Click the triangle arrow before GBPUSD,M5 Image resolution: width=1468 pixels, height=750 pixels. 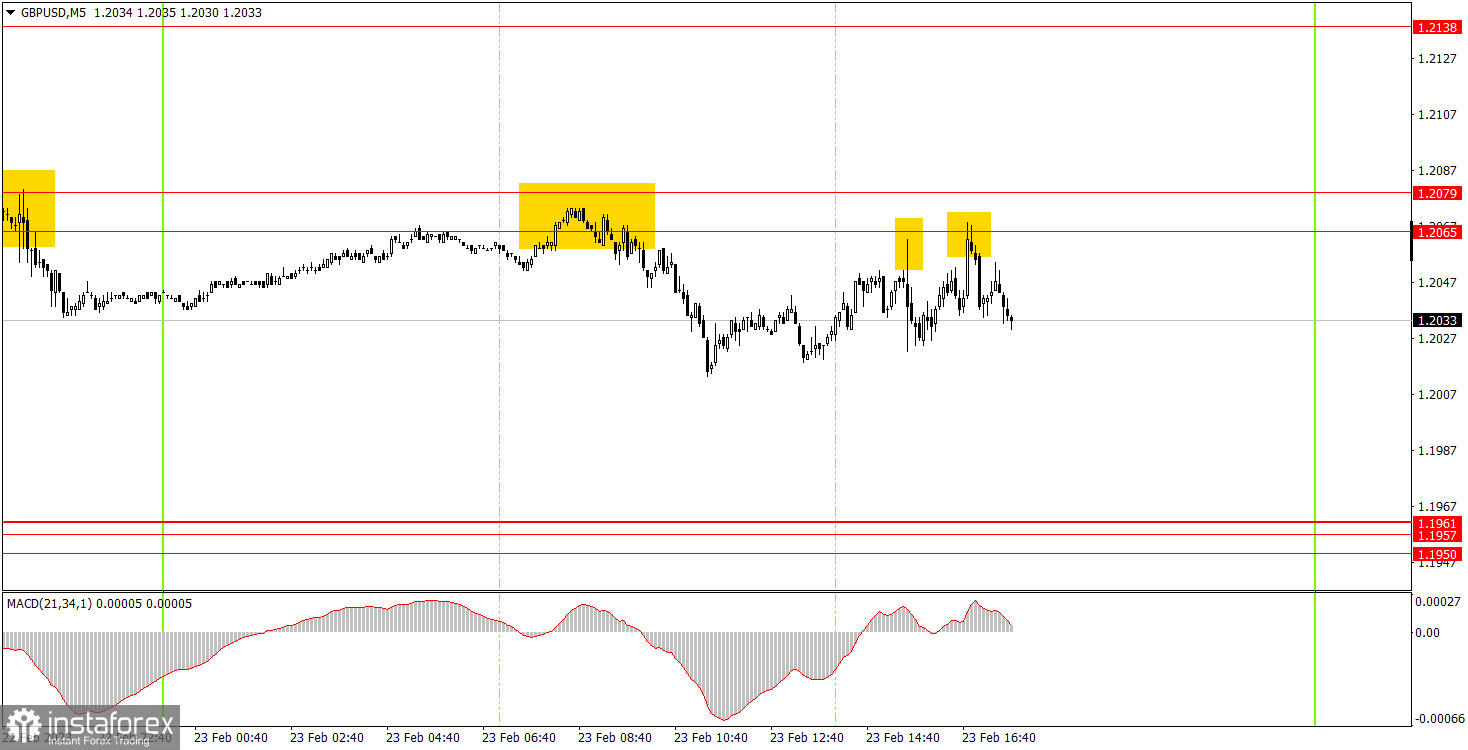[x=11, y=14]
